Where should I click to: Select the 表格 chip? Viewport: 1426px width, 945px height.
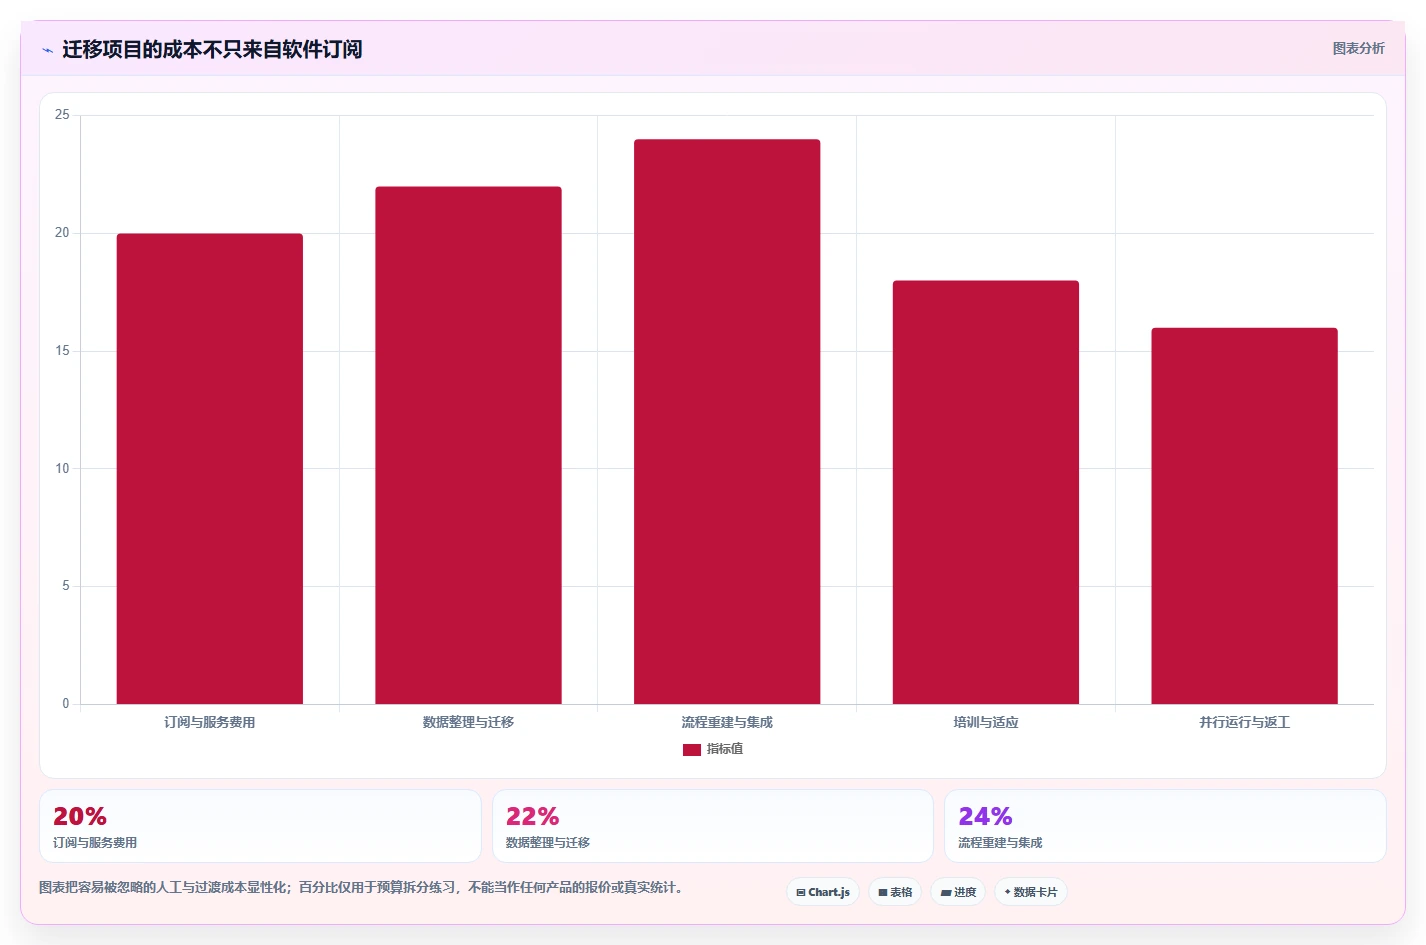[895, 892]
